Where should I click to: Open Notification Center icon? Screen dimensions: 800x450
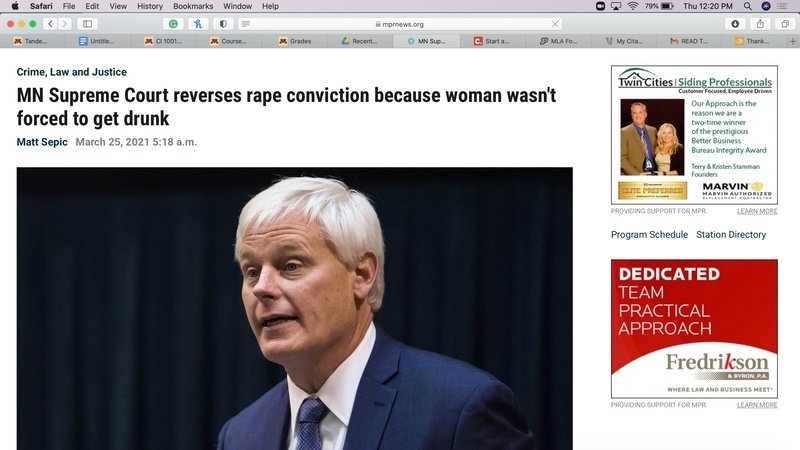782,6
